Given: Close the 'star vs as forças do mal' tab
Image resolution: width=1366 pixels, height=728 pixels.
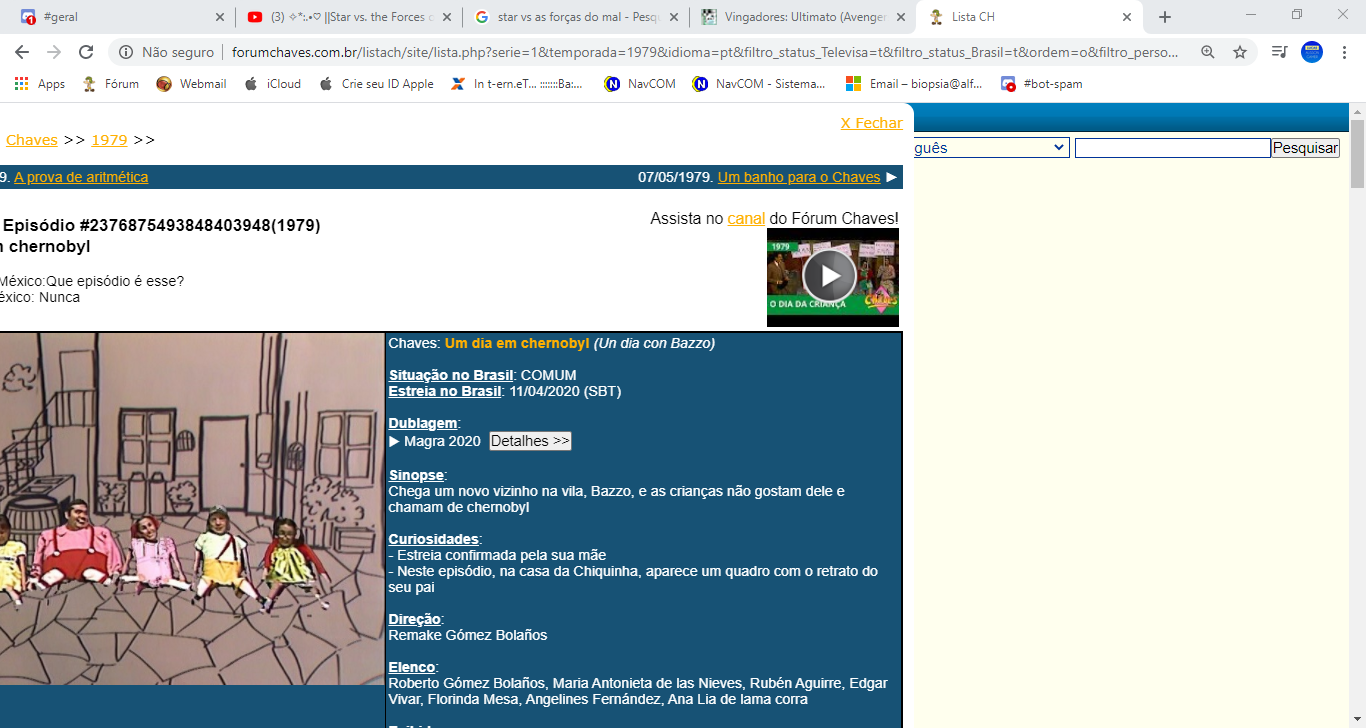Looking at the screenshot, I should click(673, 17).
